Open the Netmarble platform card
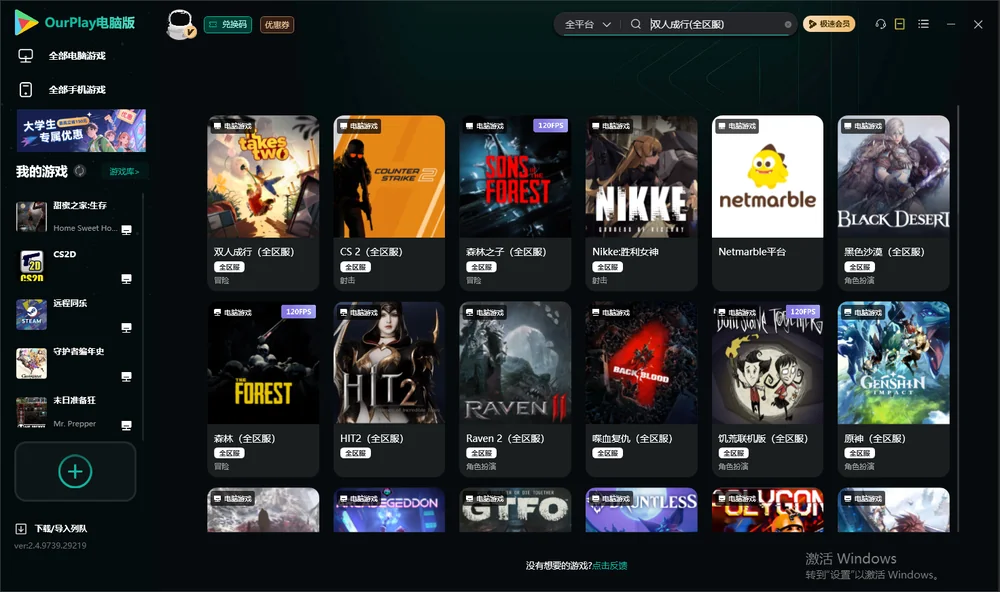This screenshot has height=592, width=1000. (767, 202)
